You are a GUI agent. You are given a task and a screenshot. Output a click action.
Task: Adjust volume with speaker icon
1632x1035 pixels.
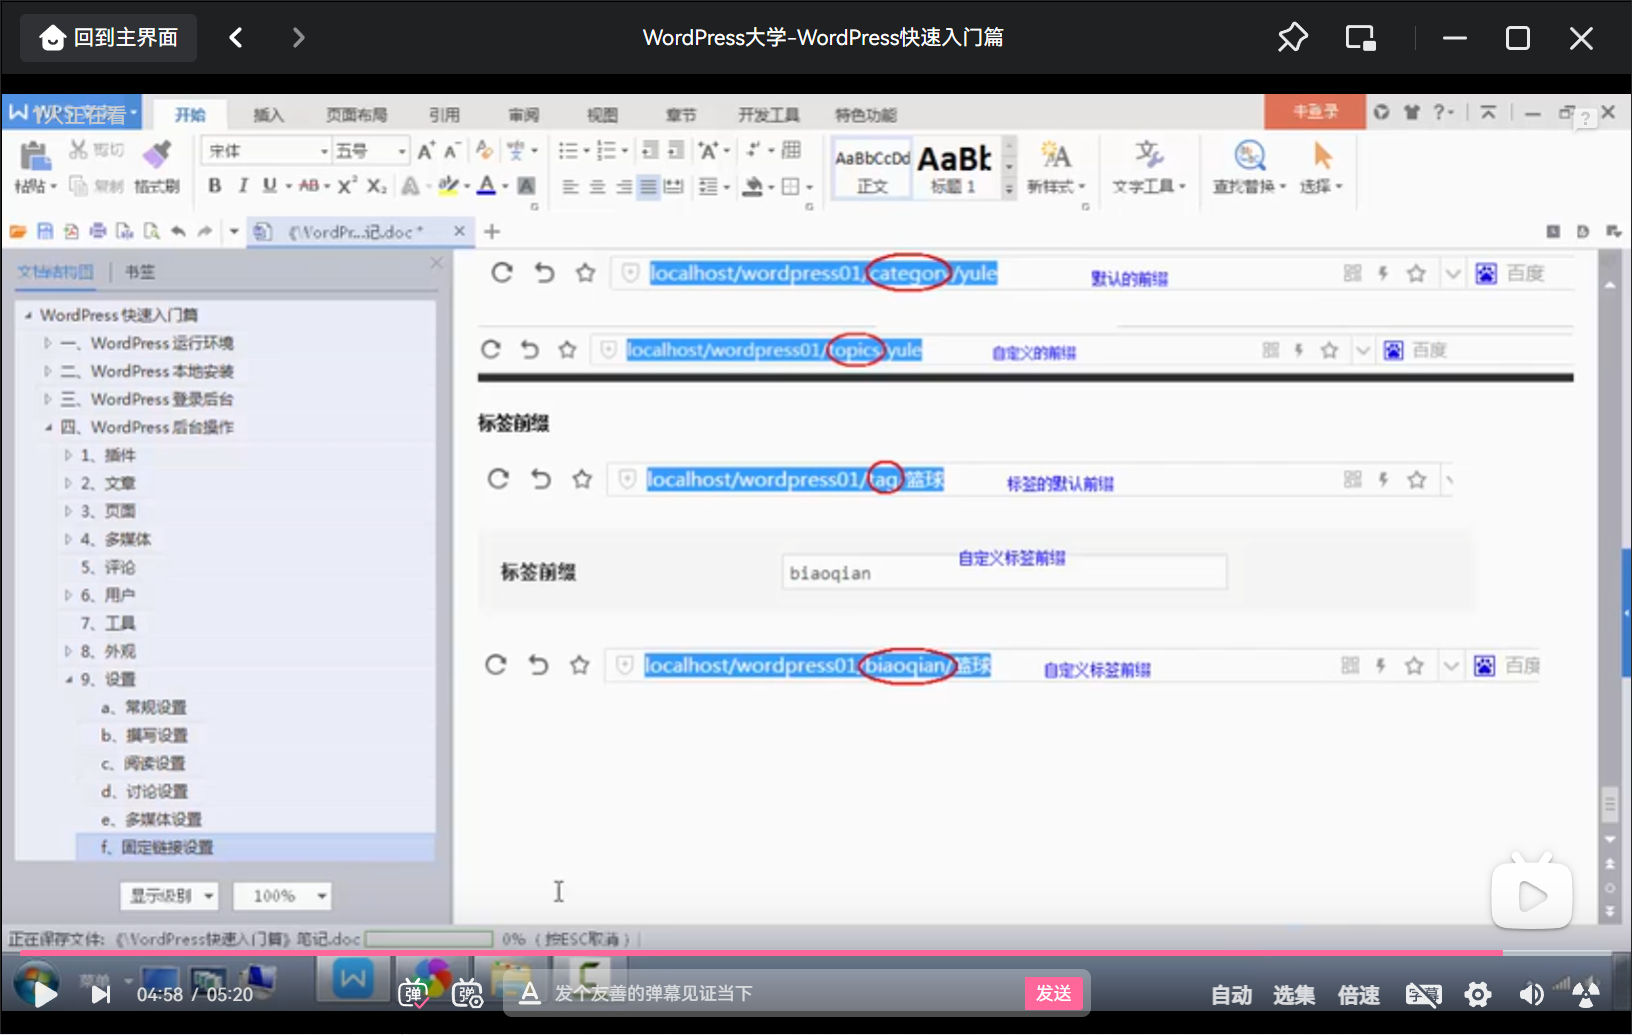coord(1531,994)
